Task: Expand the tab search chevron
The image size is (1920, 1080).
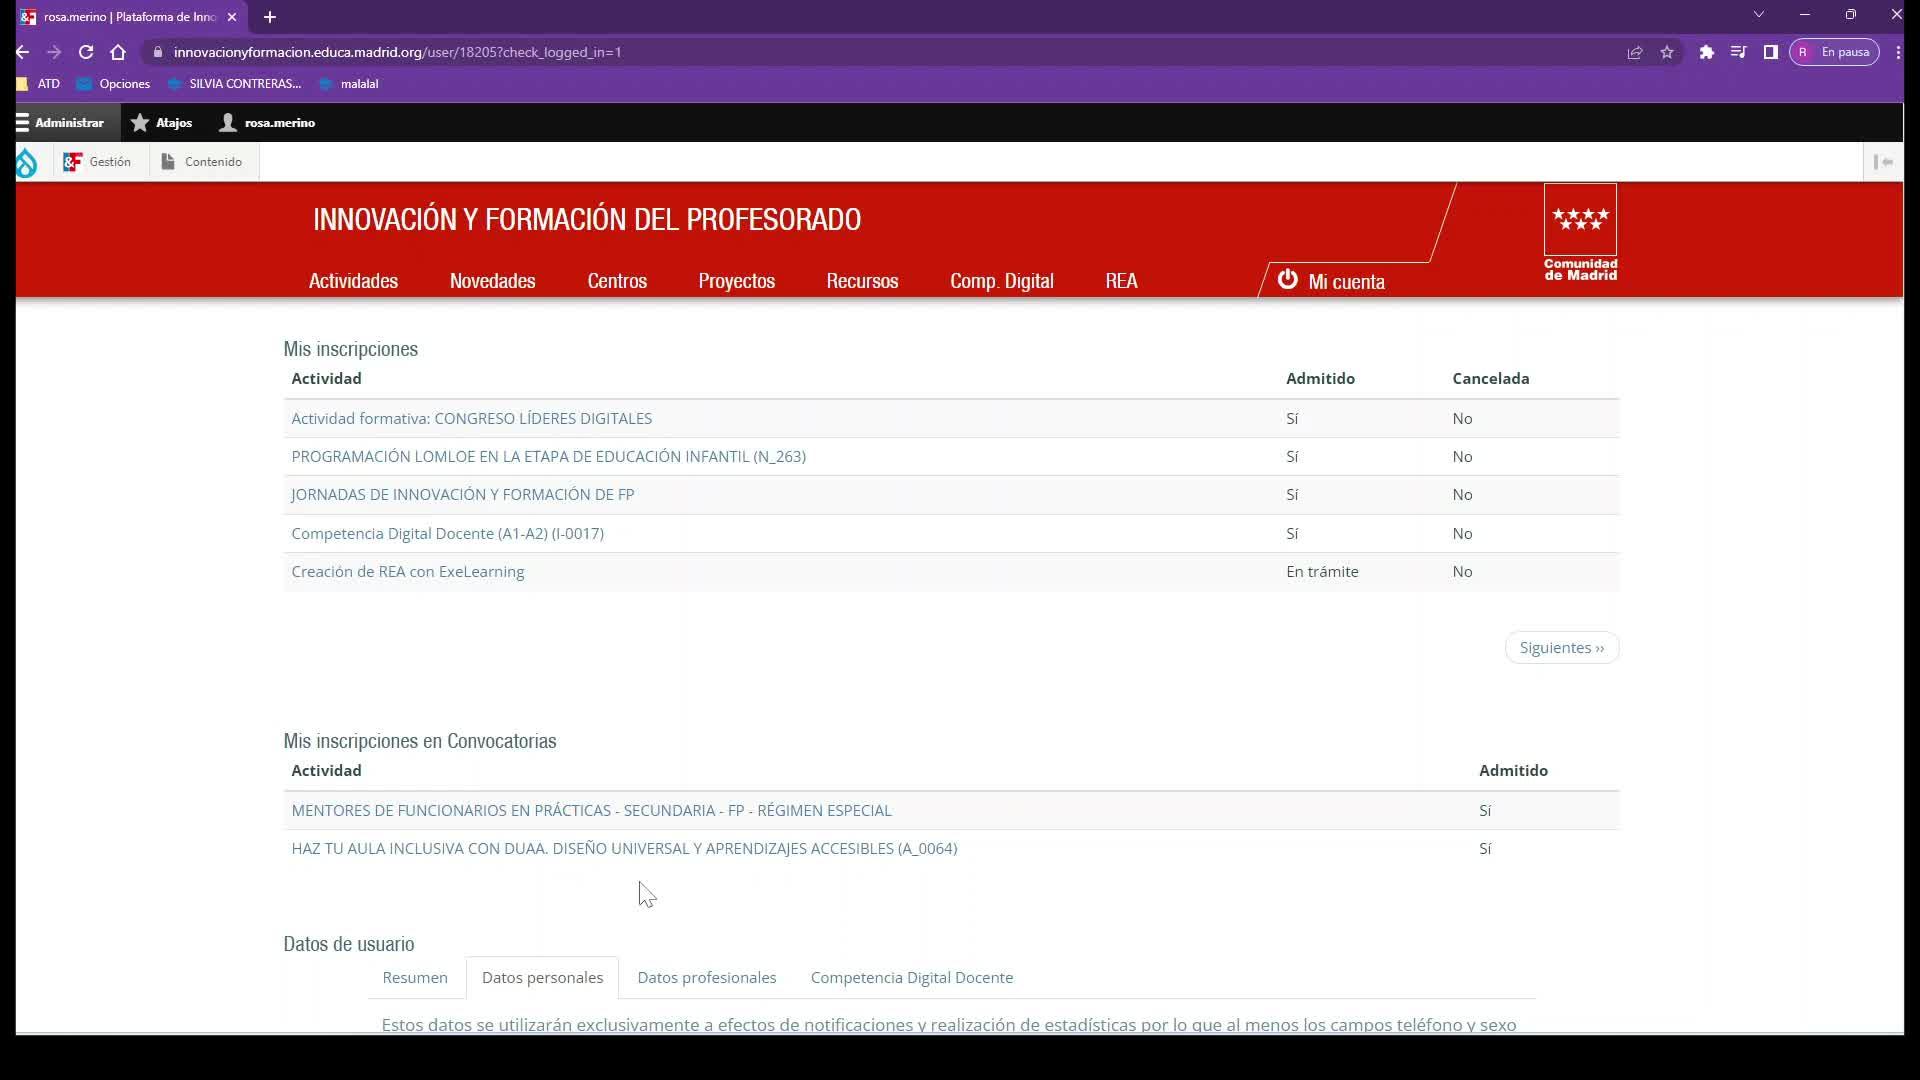Action: [x=1759, y=15]
